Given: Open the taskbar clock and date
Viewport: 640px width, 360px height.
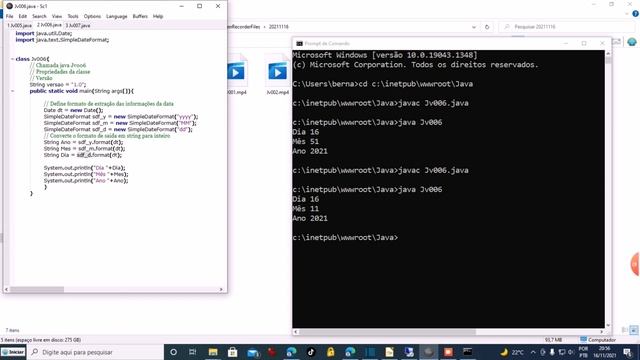Looking at the screenshot, I should (x=604, y=352).
